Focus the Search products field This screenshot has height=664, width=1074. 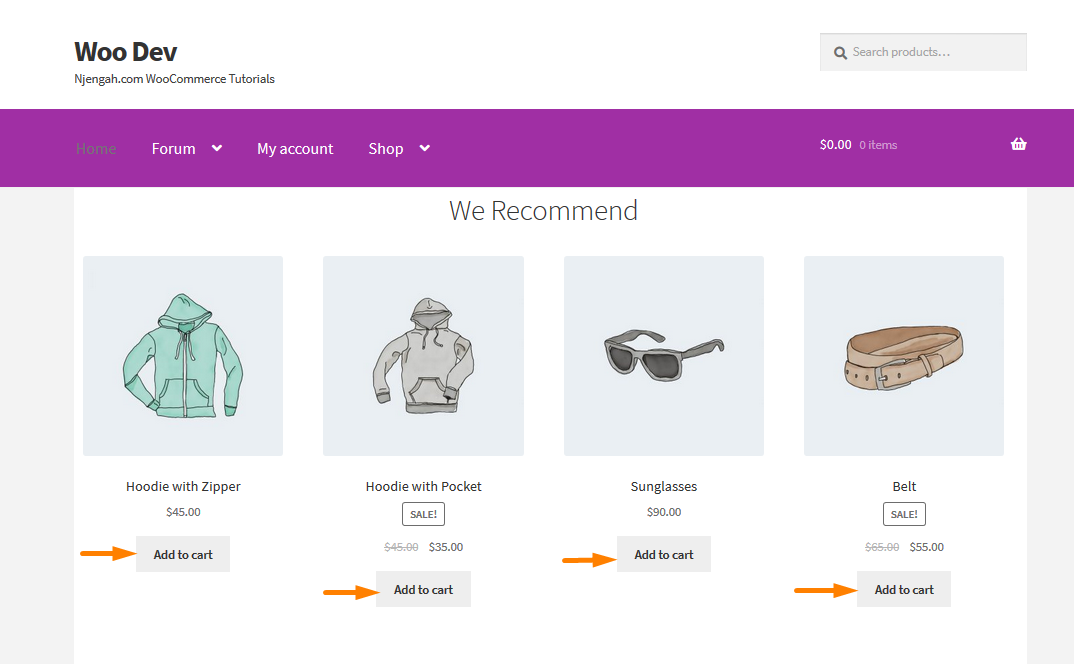923,52
